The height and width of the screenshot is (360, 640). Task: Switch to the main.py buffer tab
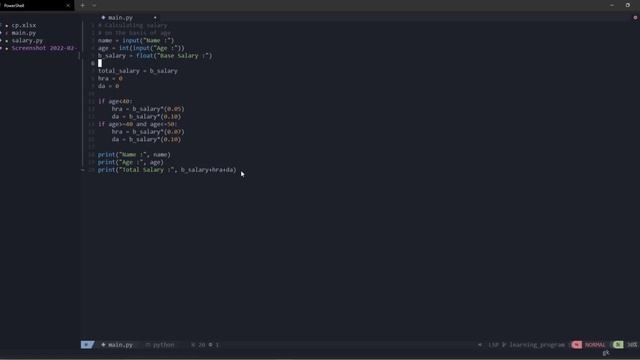120,18
